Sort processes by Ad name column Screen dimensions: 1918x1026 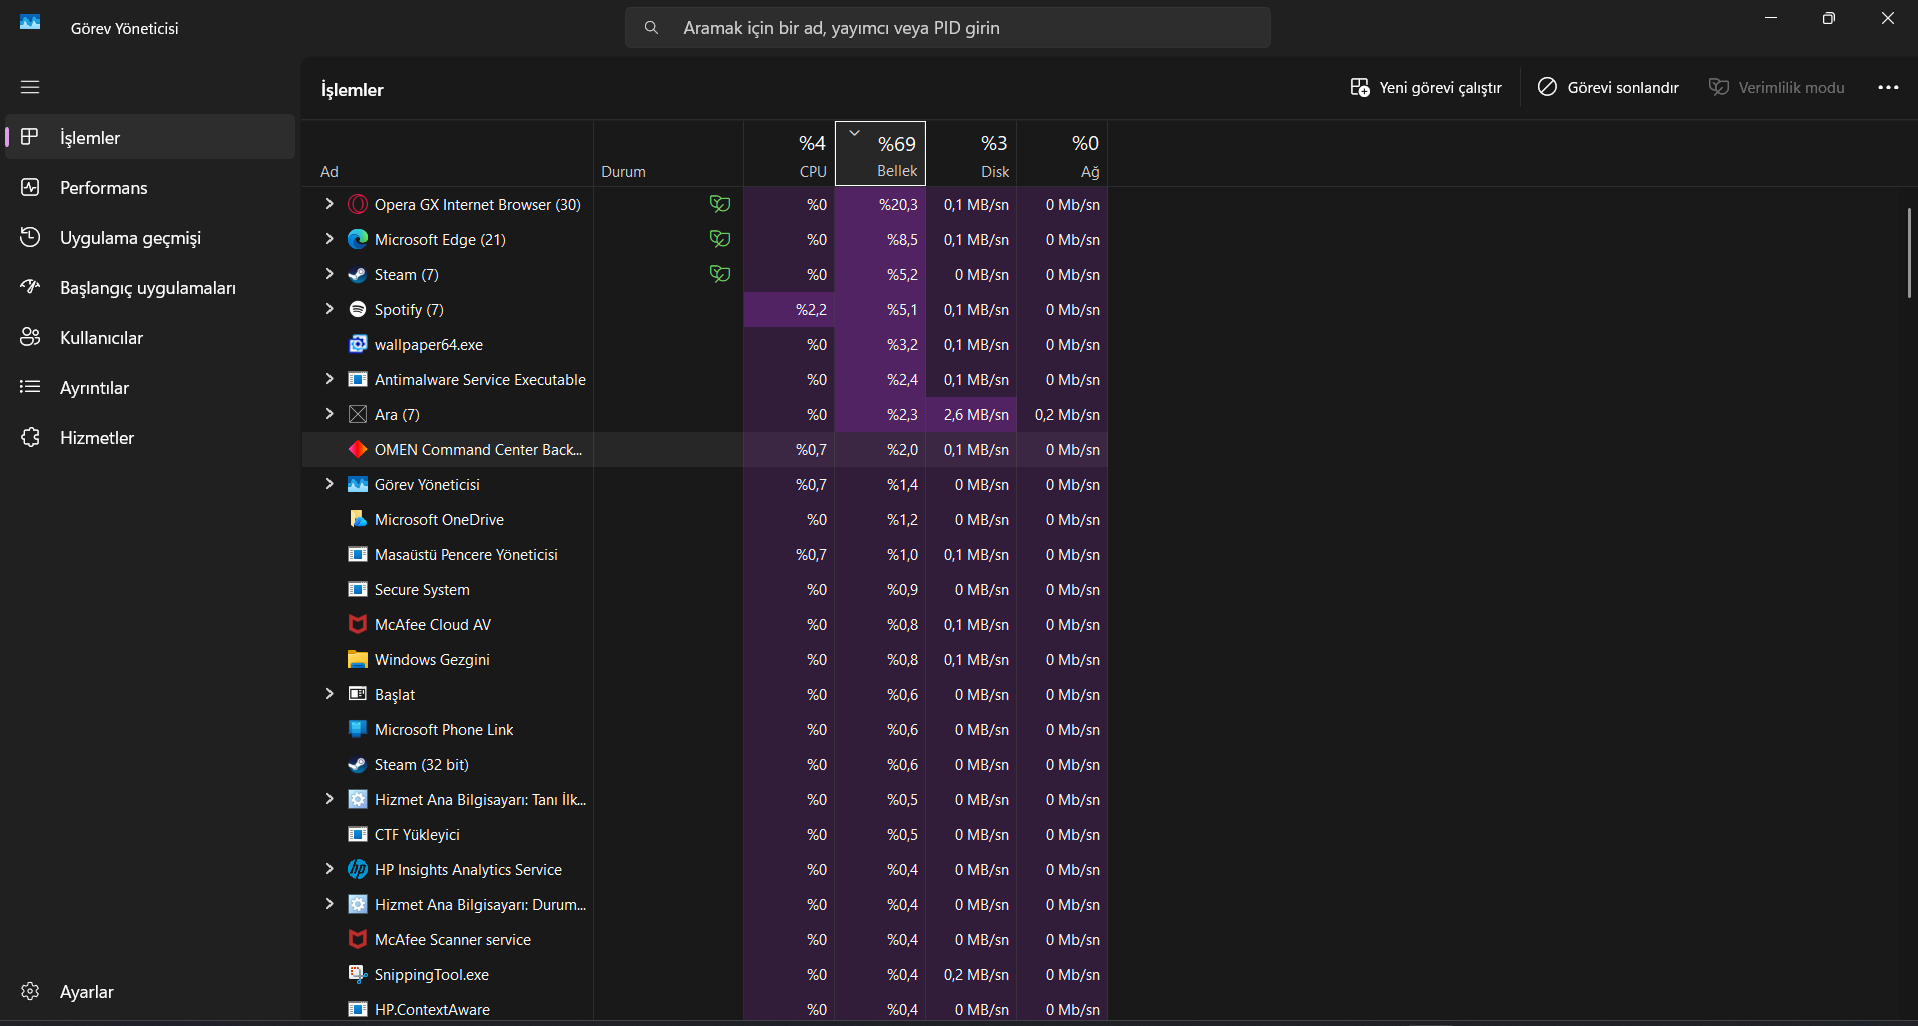[x=447, y=154]
